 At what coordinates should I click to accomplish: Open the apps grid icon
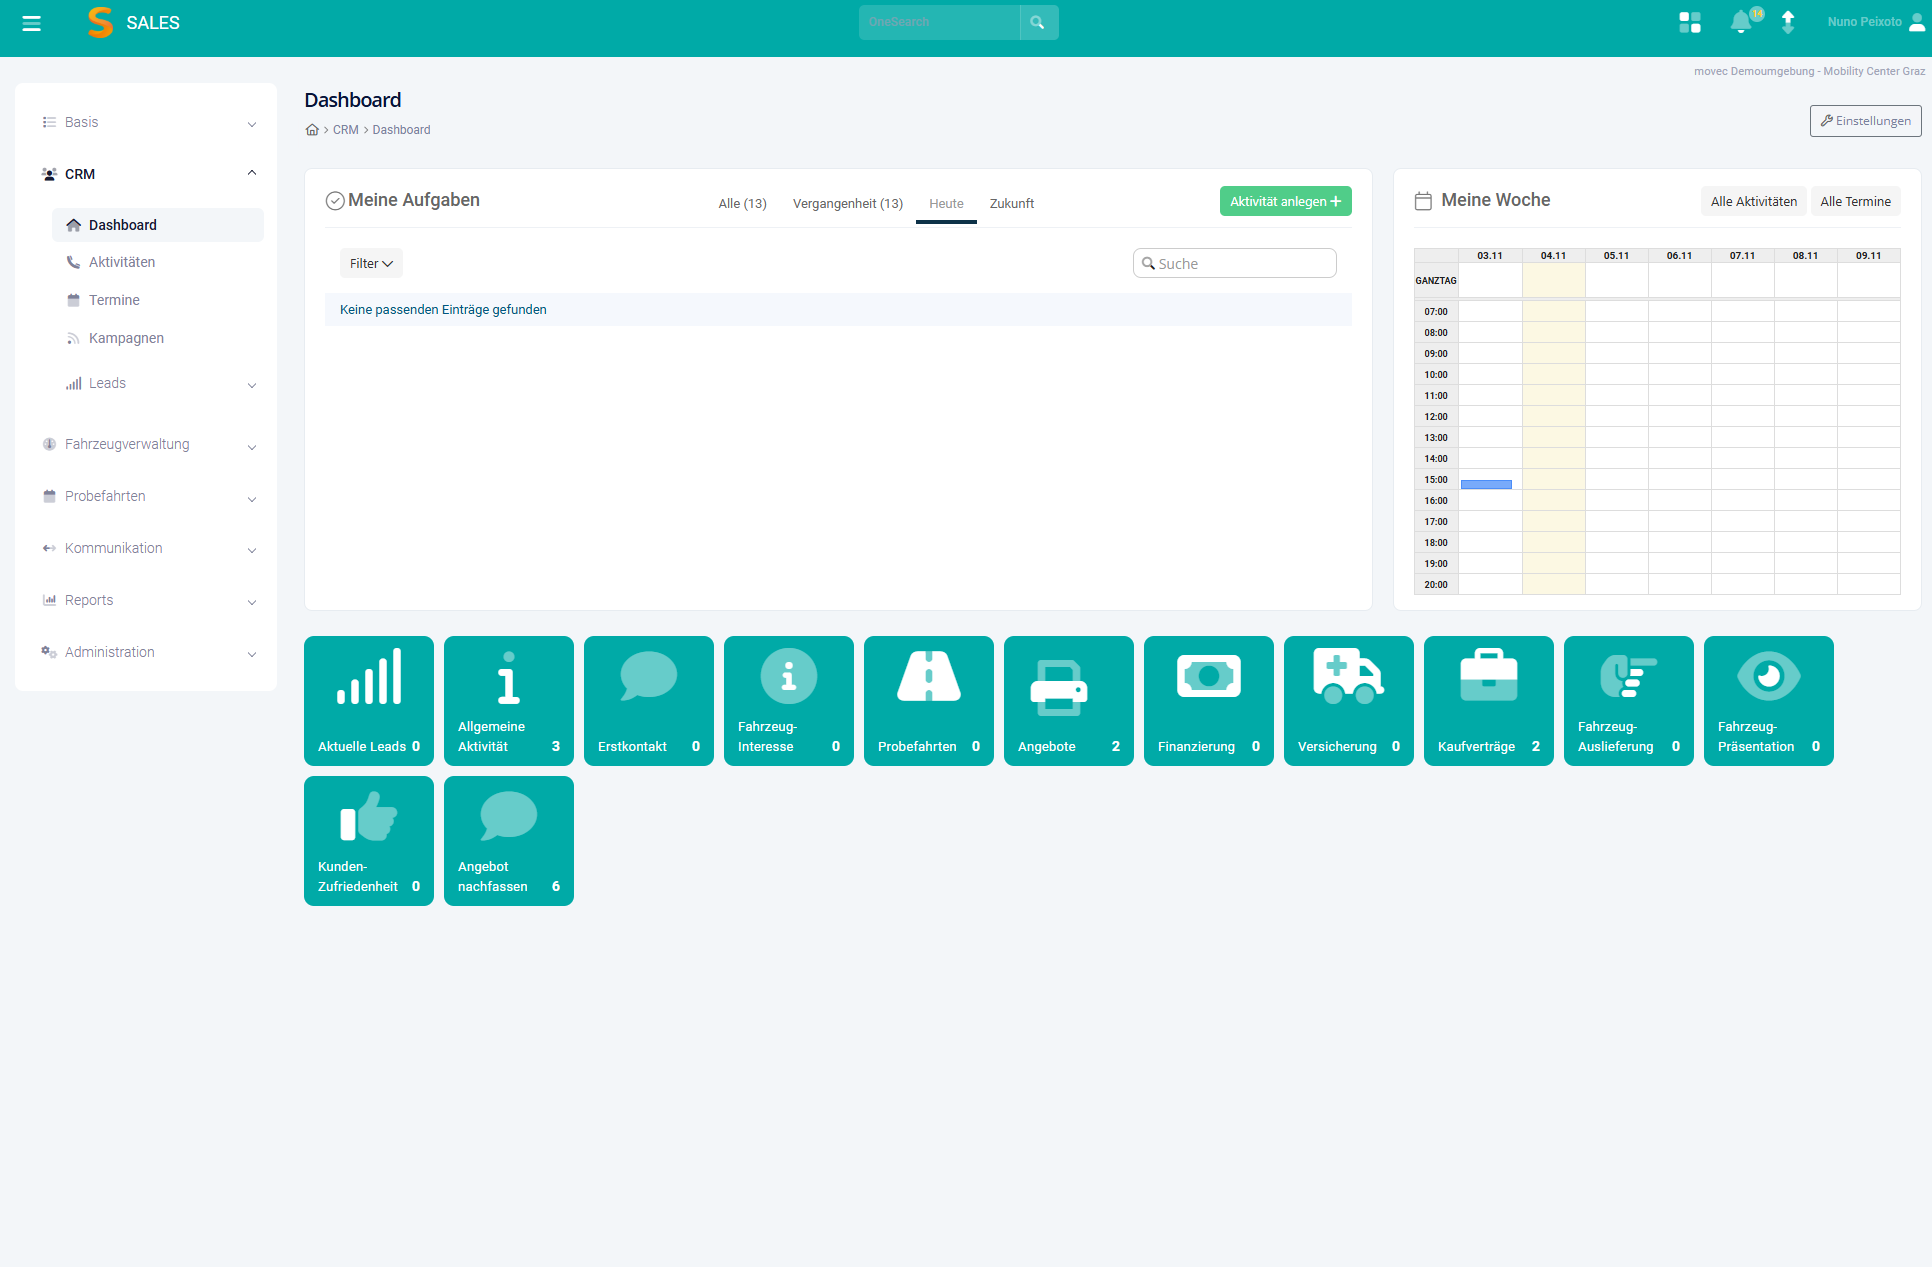1690,22
